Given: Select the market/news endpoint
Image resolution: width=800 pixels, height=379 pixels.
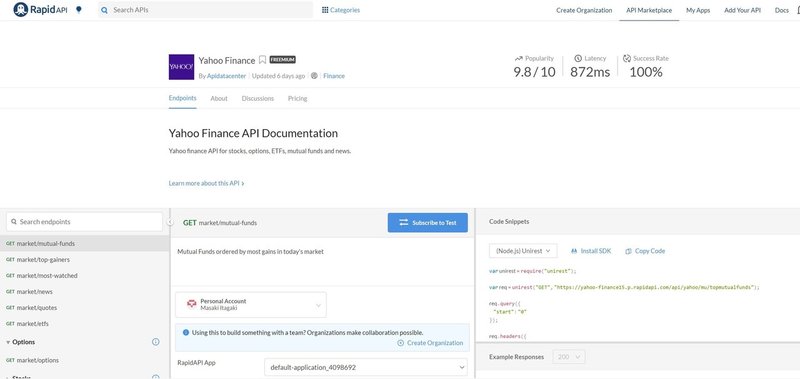Looking at the screenshot, I should click(84, 292).
